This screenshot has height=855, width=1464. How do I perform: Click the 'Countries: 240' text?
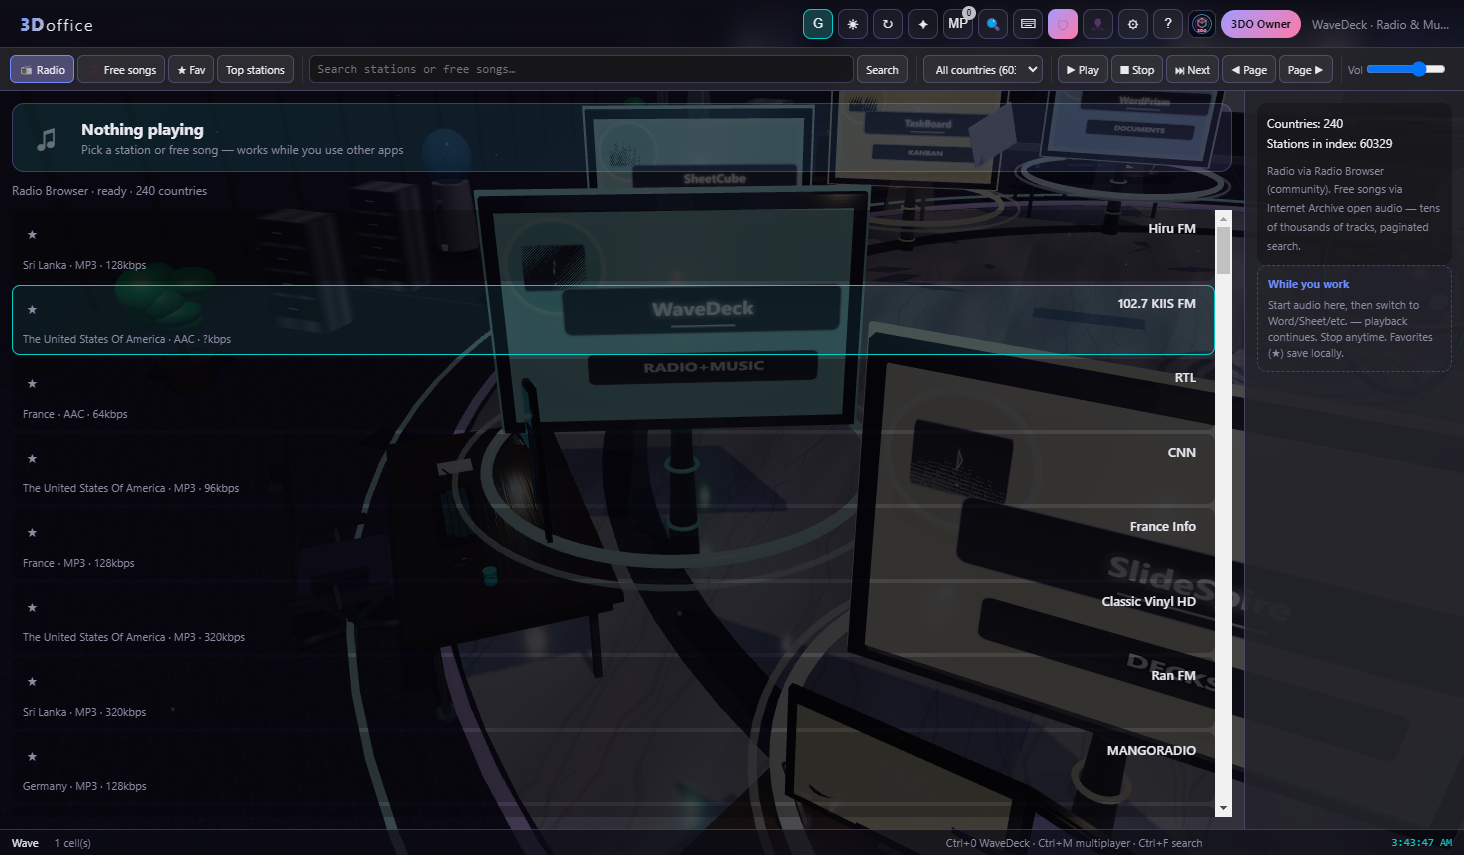1305,124
